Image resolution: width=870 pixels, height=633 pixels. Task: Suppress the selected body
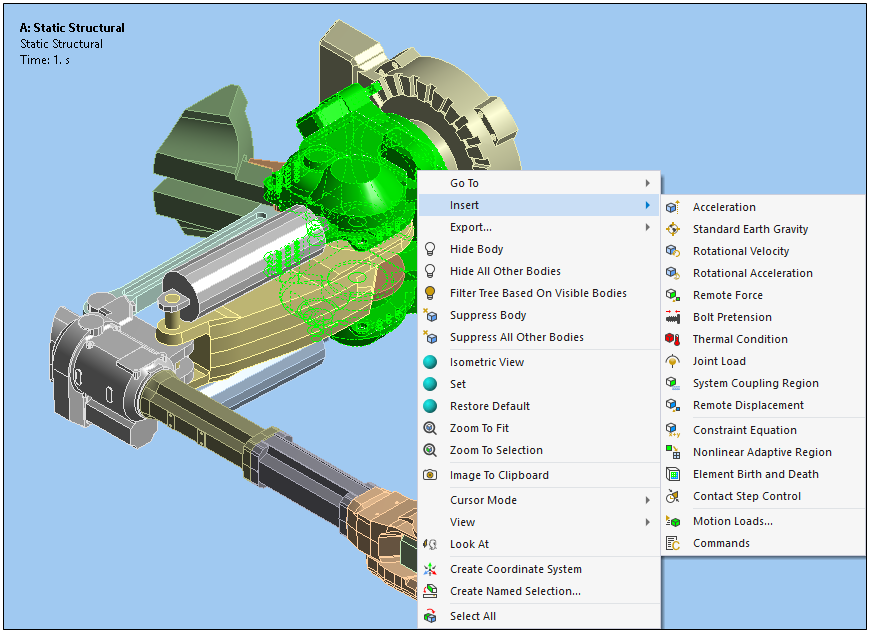click(488, 315)
